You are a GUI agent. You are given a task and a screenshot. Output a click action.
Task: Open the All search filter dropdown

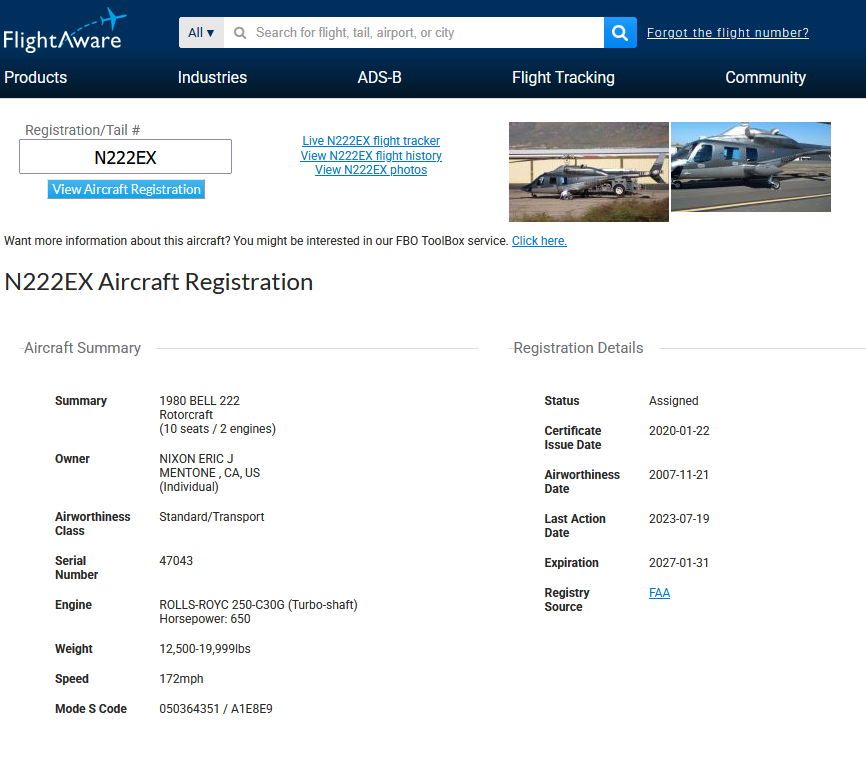[201, 33]
